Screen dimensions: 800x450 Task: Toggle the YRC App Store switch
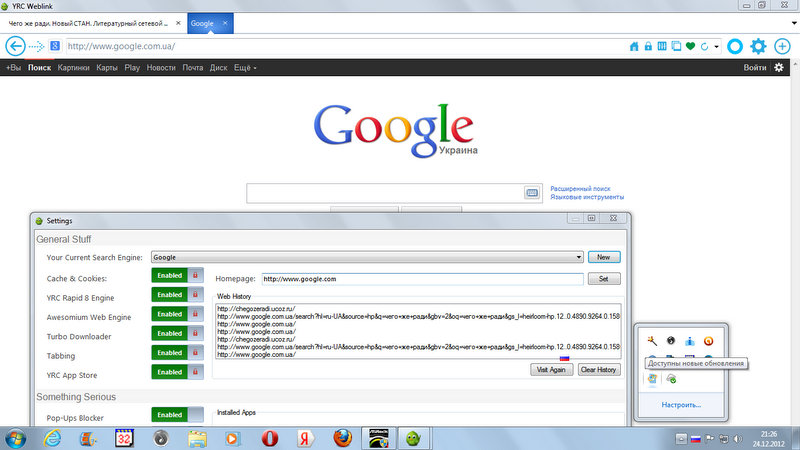click(177, 372)
